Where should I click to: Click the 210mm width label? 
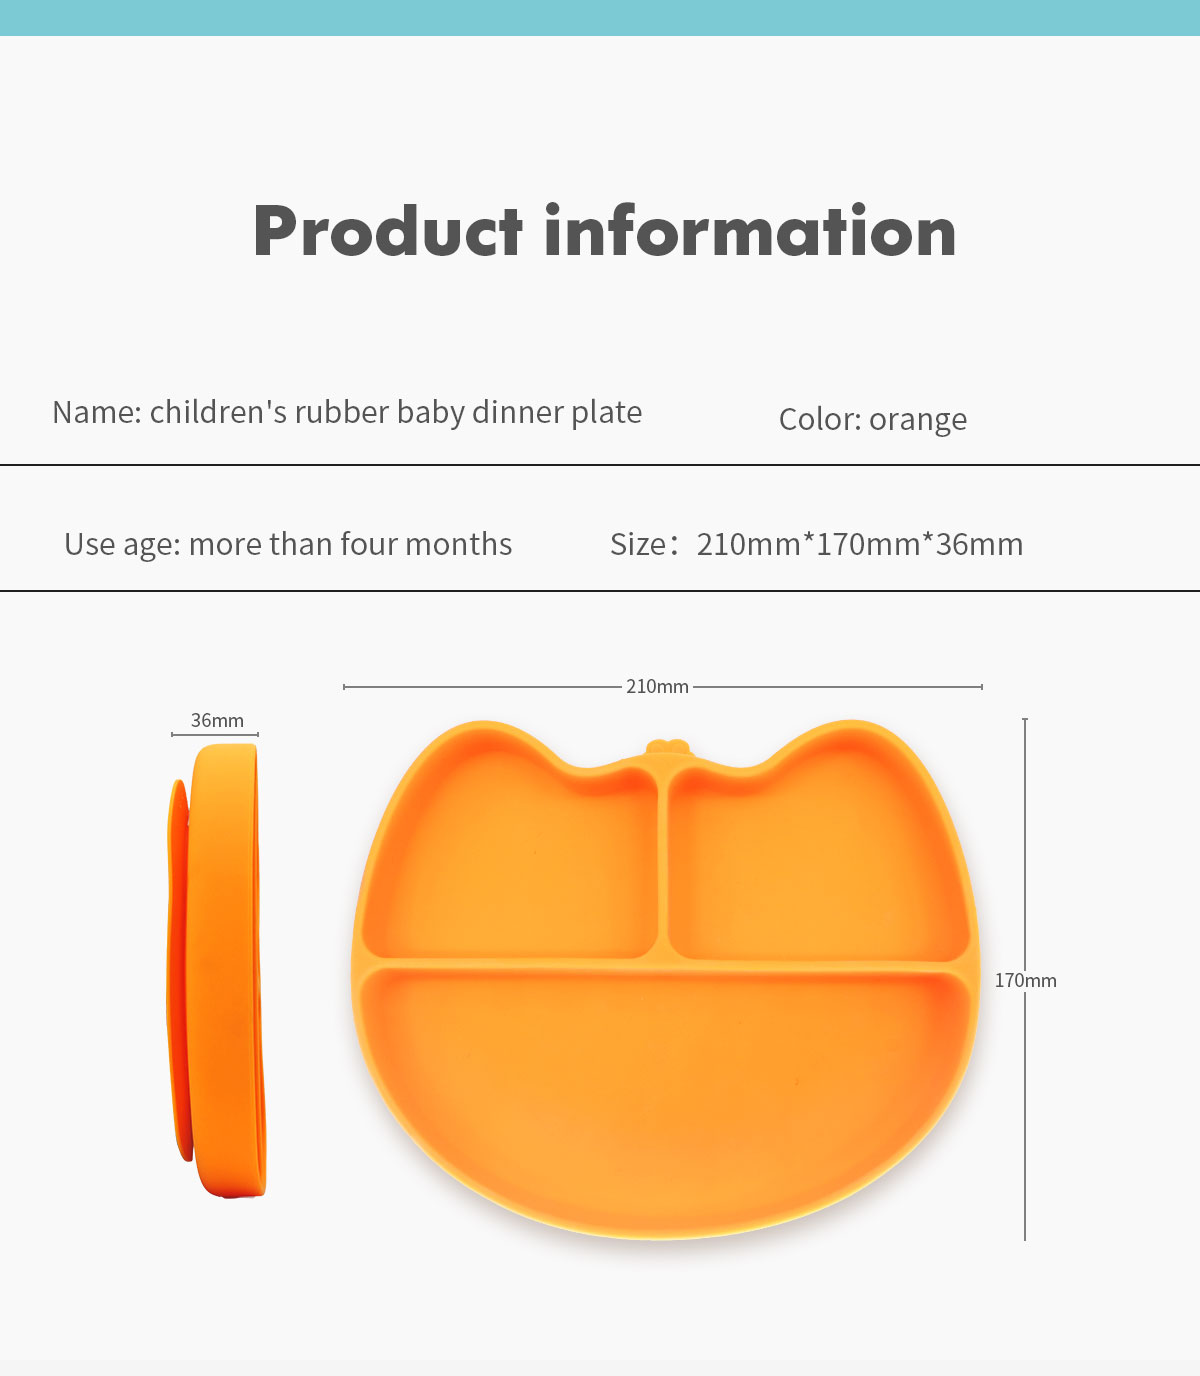click(657, 686)
